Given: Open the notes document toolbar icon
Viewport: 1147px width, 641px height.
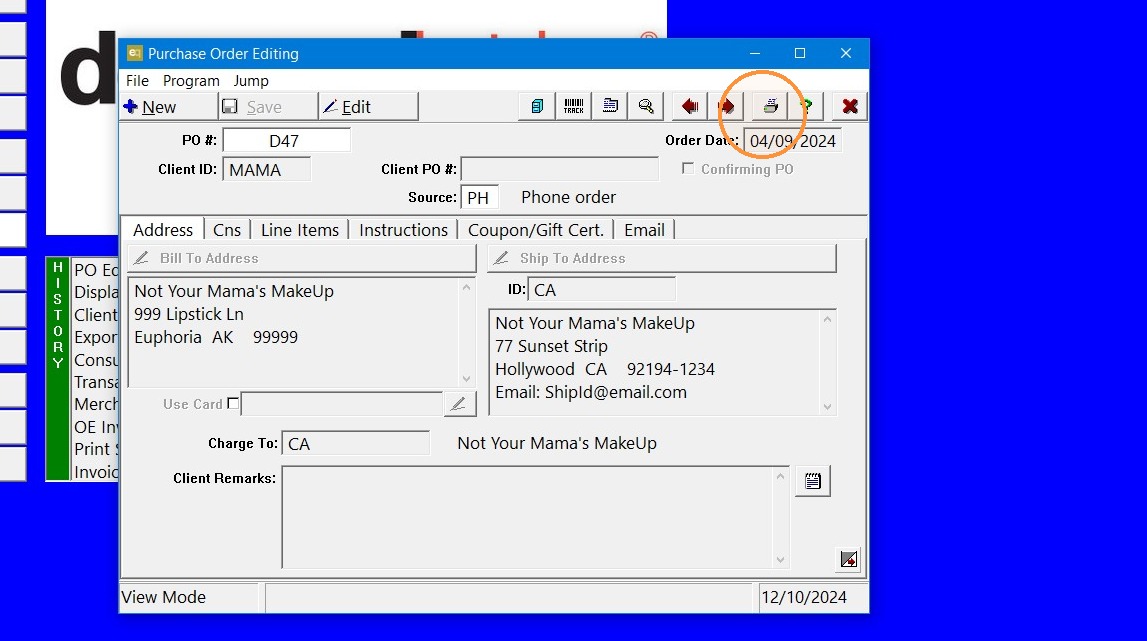Looking at the screenshot, I should [609, 107].
